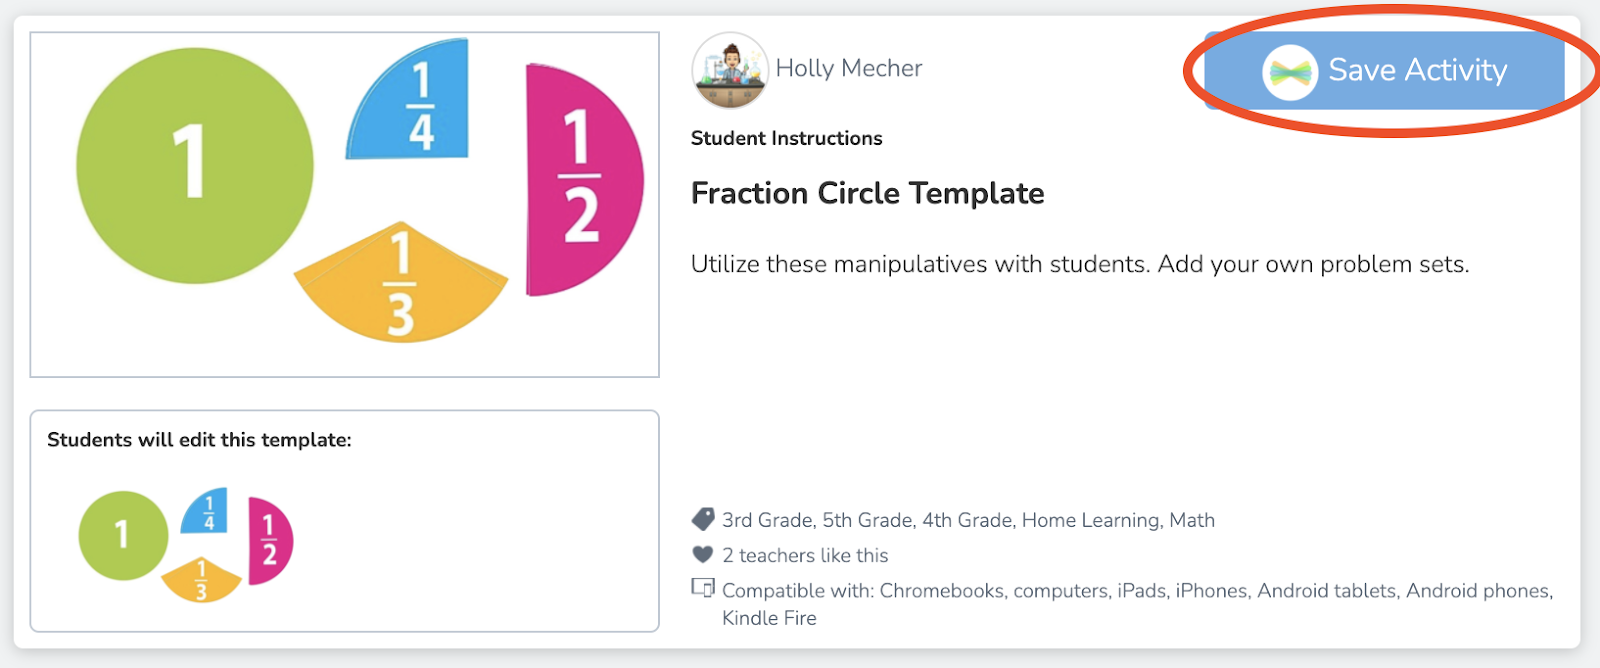This screenshot has width=1600, height=668.
Task: Click Holly Mecher's profile avatar
Action: pyautogui.click(x=730, y=69)
